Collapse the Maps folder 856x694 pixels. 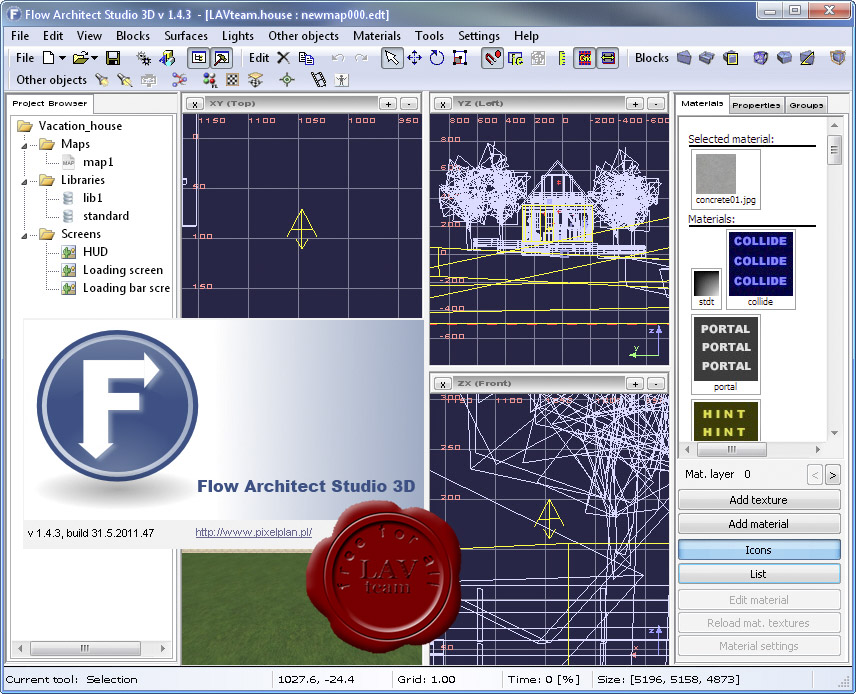[x=25, y=145]
